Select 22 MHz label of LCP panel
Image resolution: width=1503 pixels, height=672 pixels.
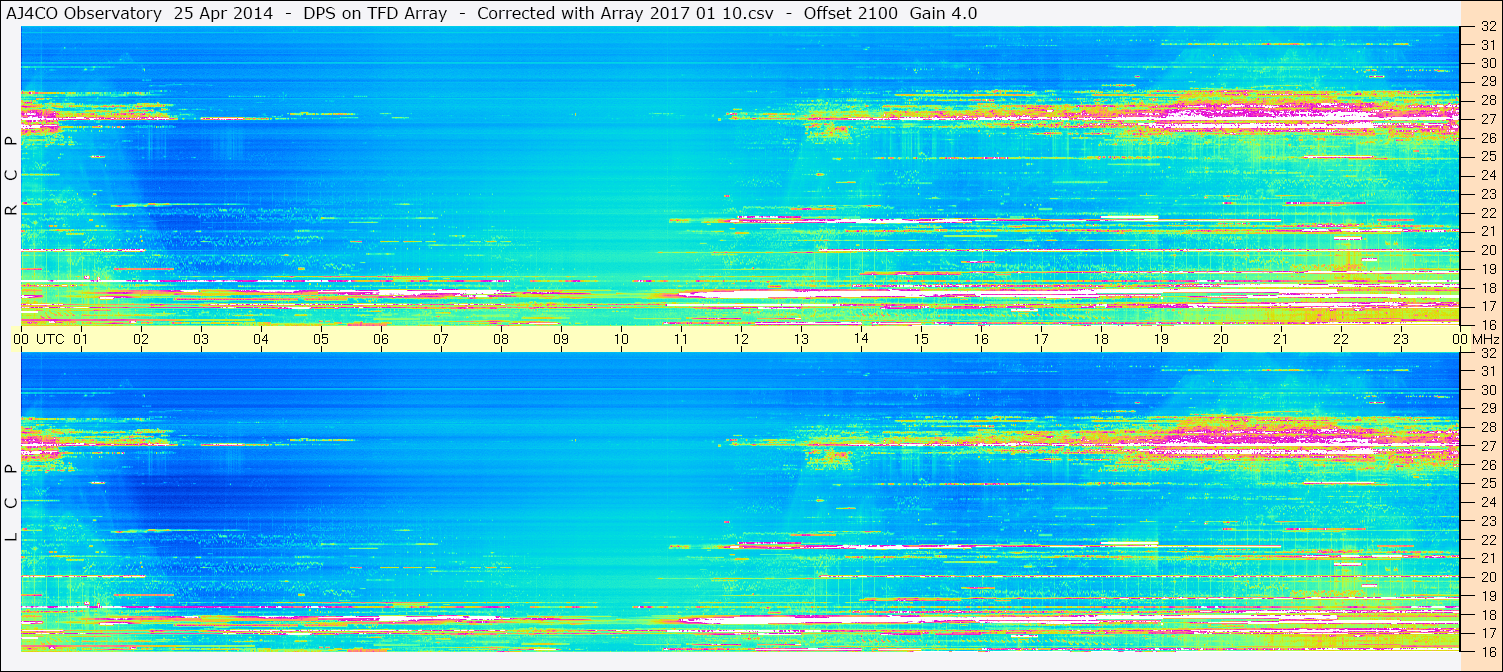tap(1487, 540)
